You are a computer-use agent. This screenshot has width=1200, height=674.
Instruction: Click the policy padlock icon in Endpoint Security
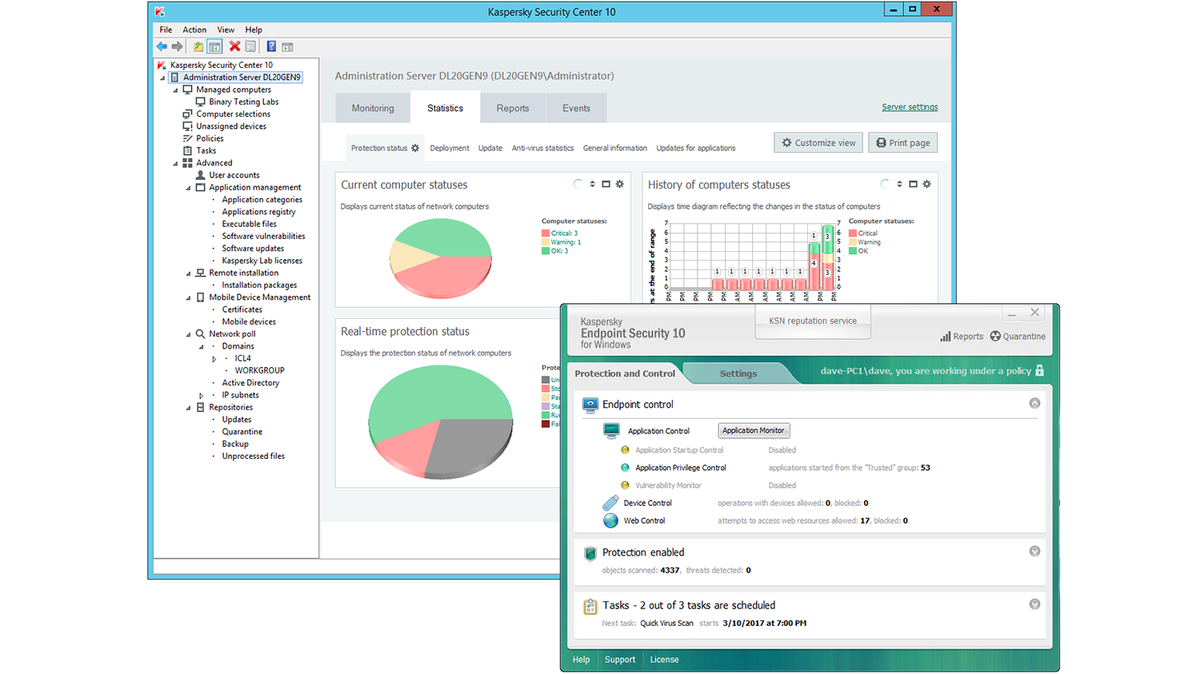coord(1040,370)
